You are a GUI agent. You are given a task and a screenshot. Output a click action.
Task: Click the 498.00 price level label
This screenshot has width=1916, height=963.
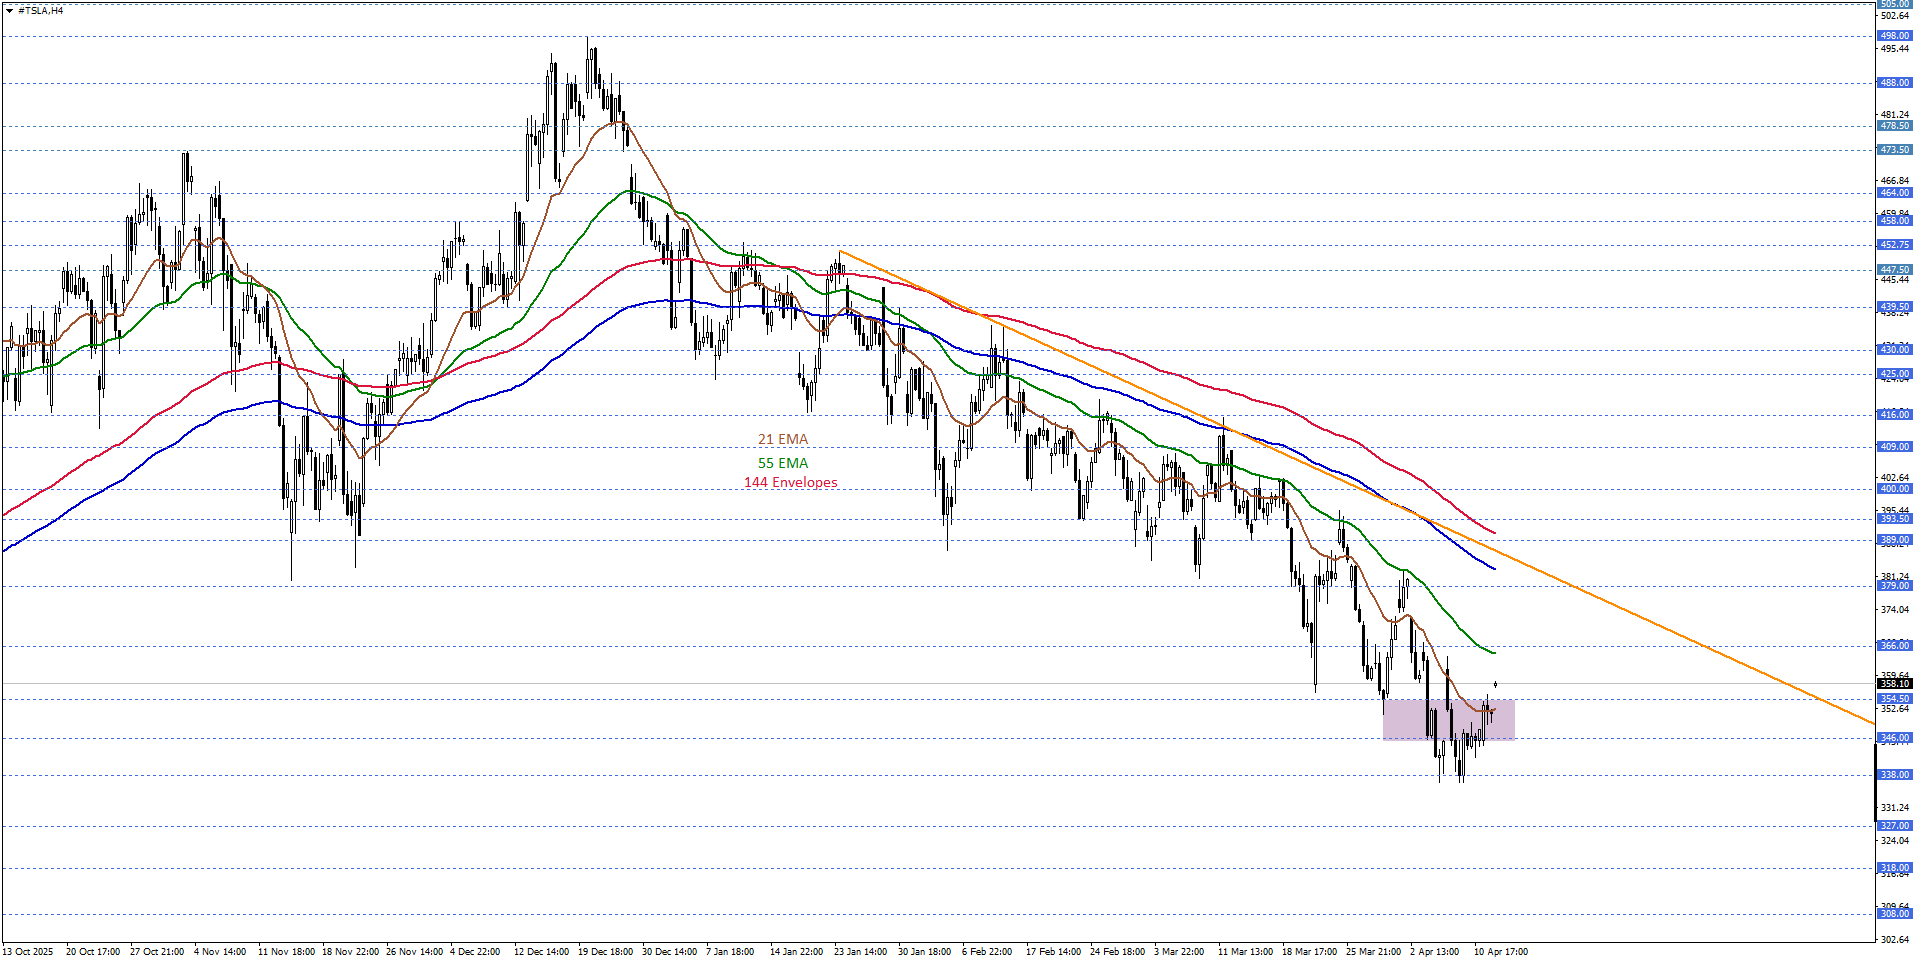tap(1894, 36)
